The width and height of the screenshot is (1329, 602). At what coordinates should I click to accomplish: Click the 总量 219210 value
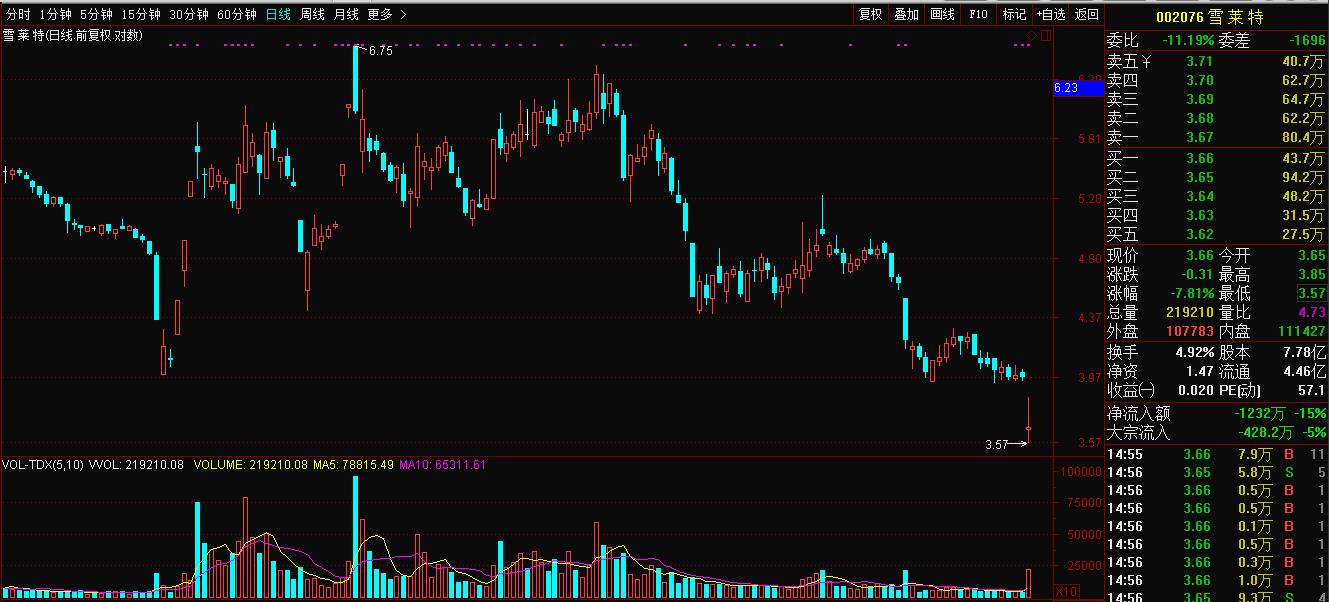pos(1190,312)
